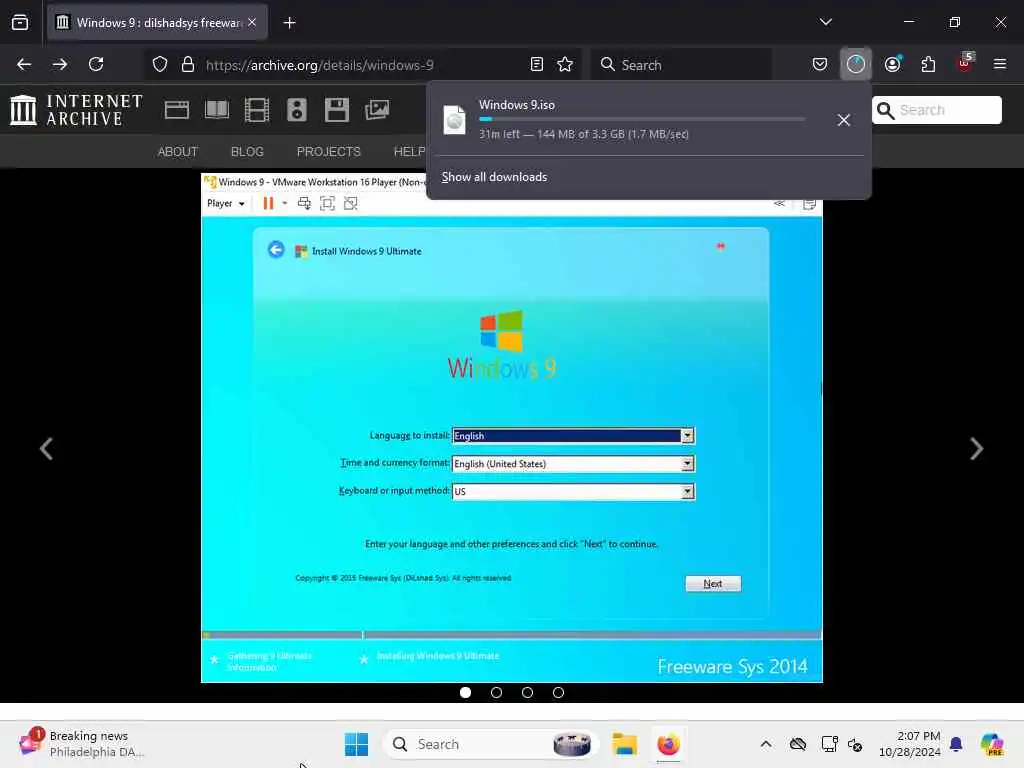Click the download file icon
The image size is (1024, 768).
455,120
